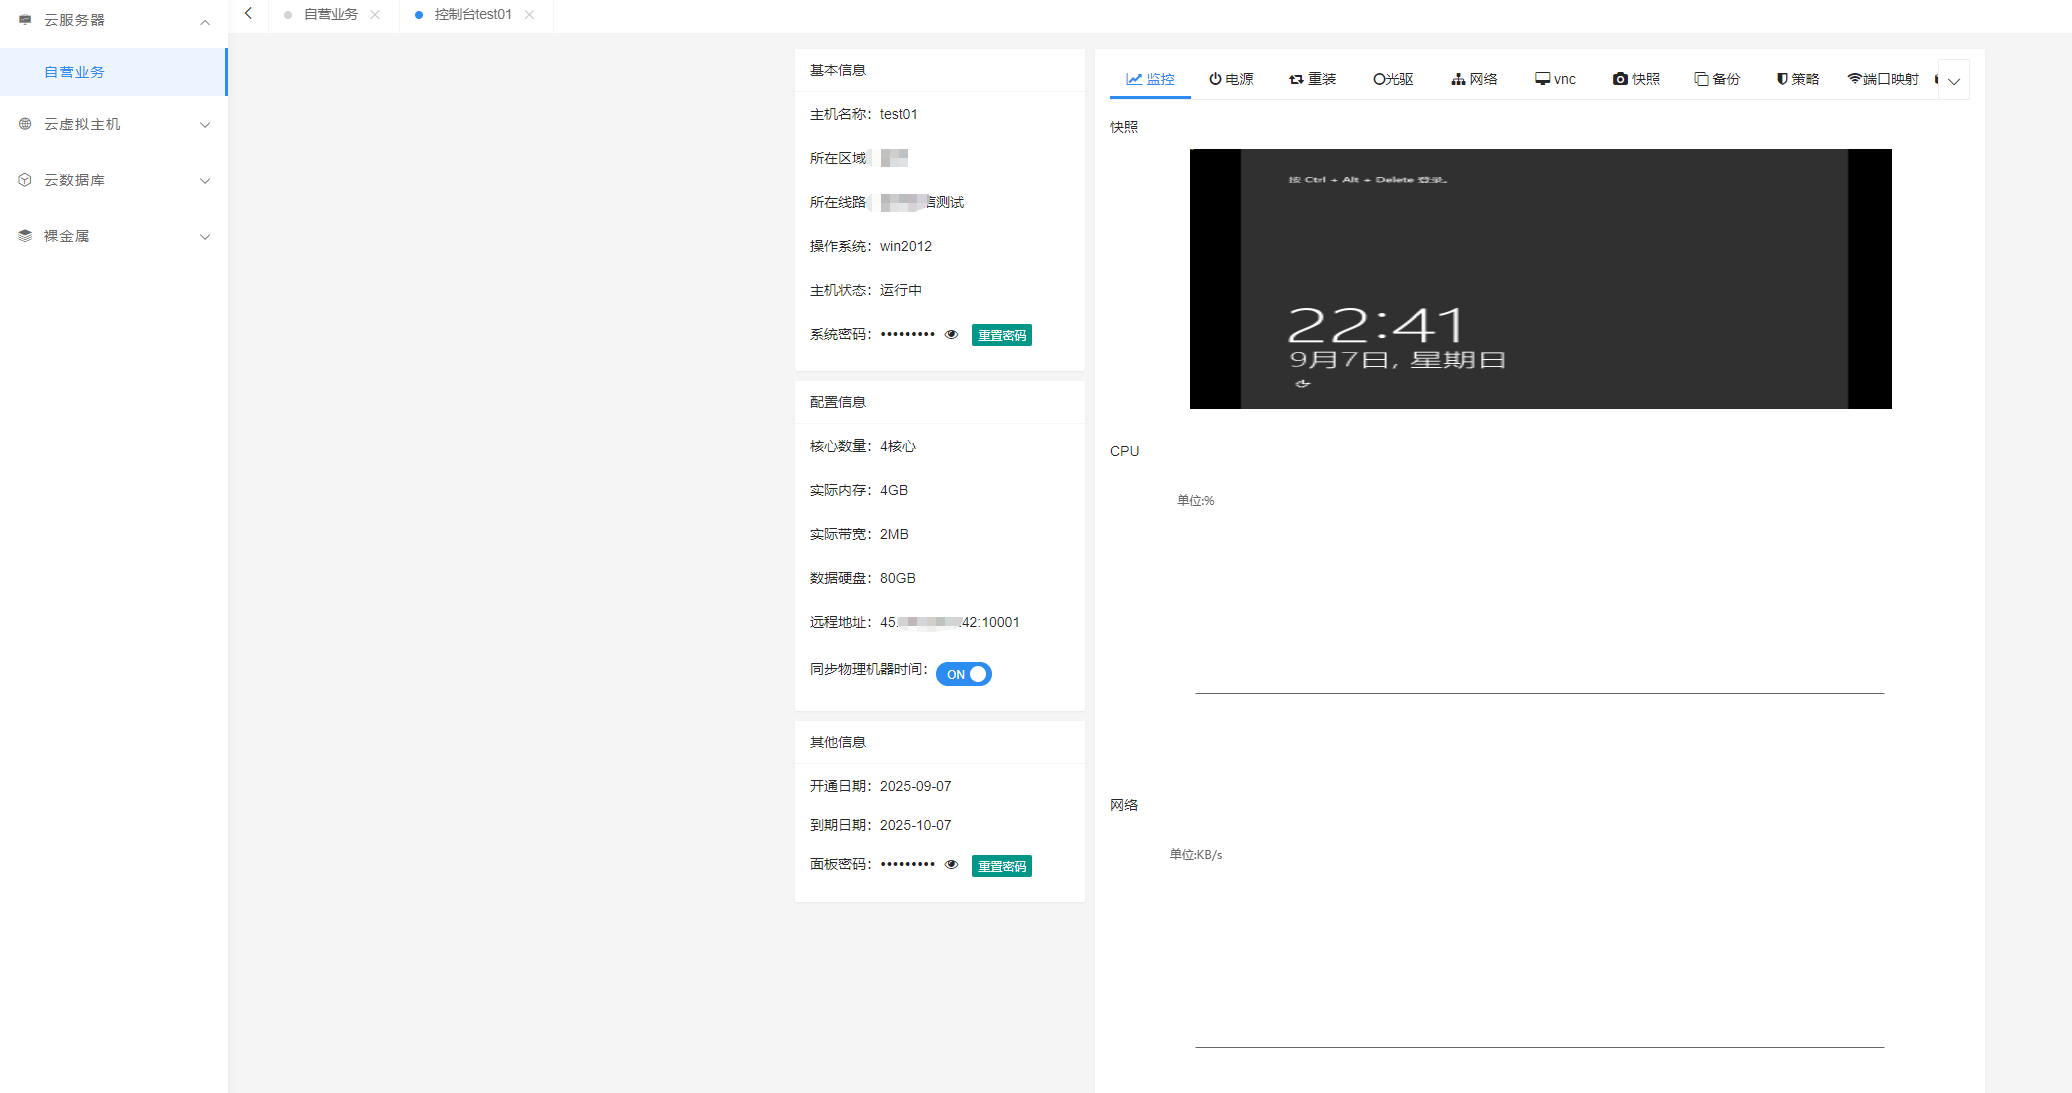Click 重置密码 beside 系统密码
Screen dimensions: 2072x1093
pos(1001,336)
